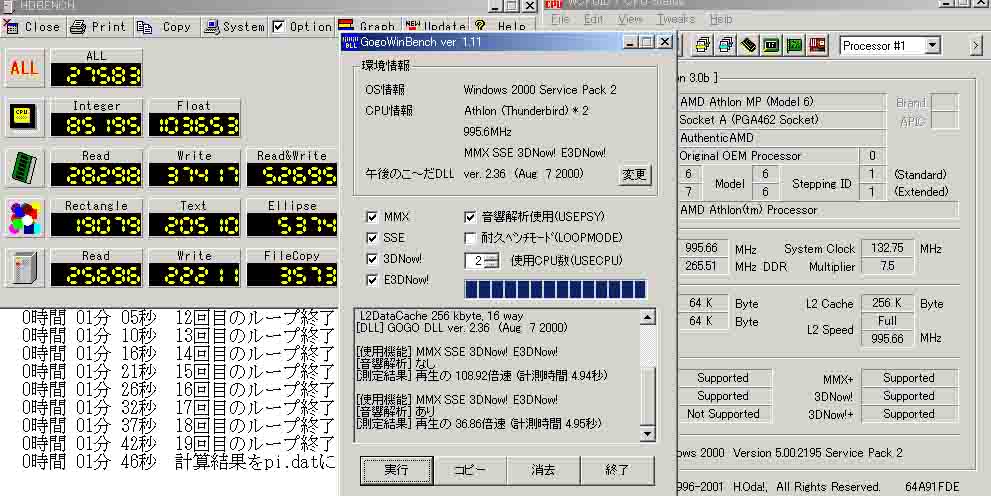Click the colored shapes video icon in HDBENCH

[24, 218]
